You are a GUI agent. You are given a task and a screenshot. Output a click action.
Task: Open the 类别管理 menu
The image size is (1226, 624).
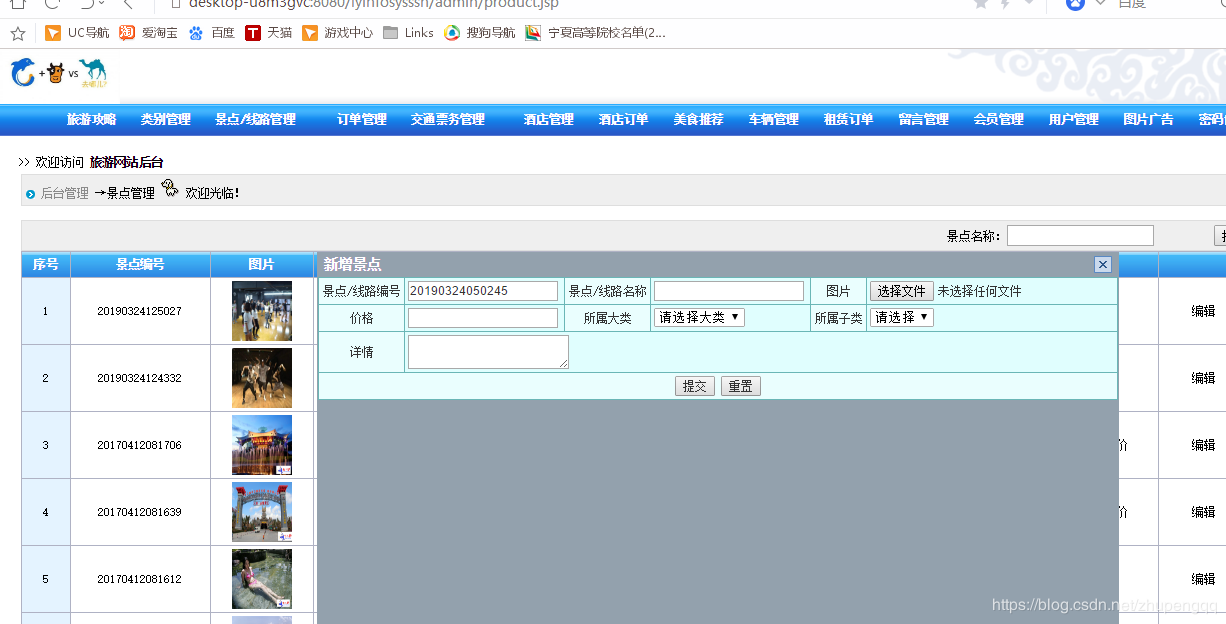coord(165,119)
